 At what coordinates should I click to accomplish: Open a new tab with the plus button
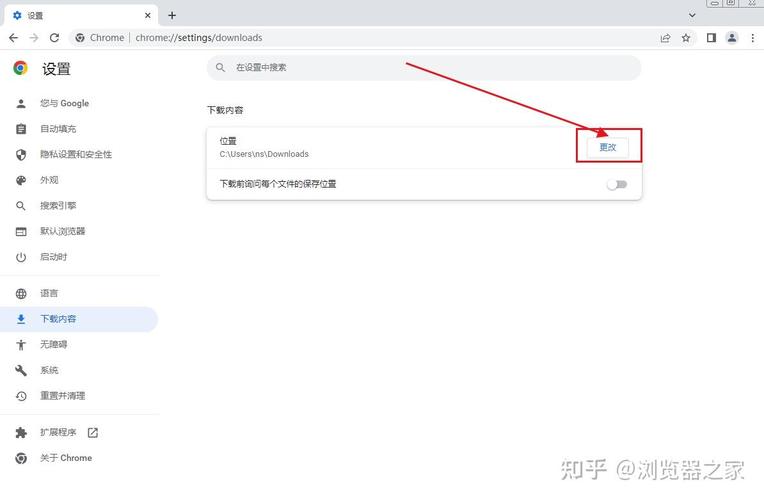[172, 16]
